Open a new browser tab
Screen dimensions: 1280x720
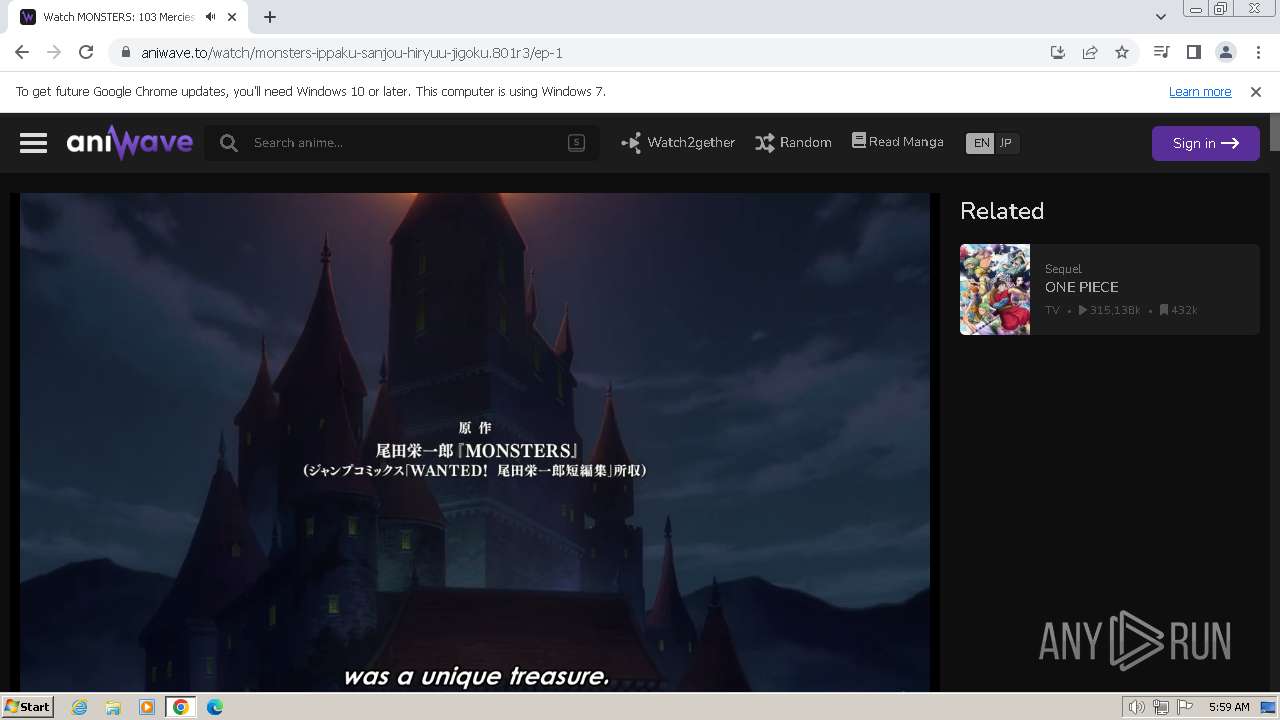click(x=270, y=16)
